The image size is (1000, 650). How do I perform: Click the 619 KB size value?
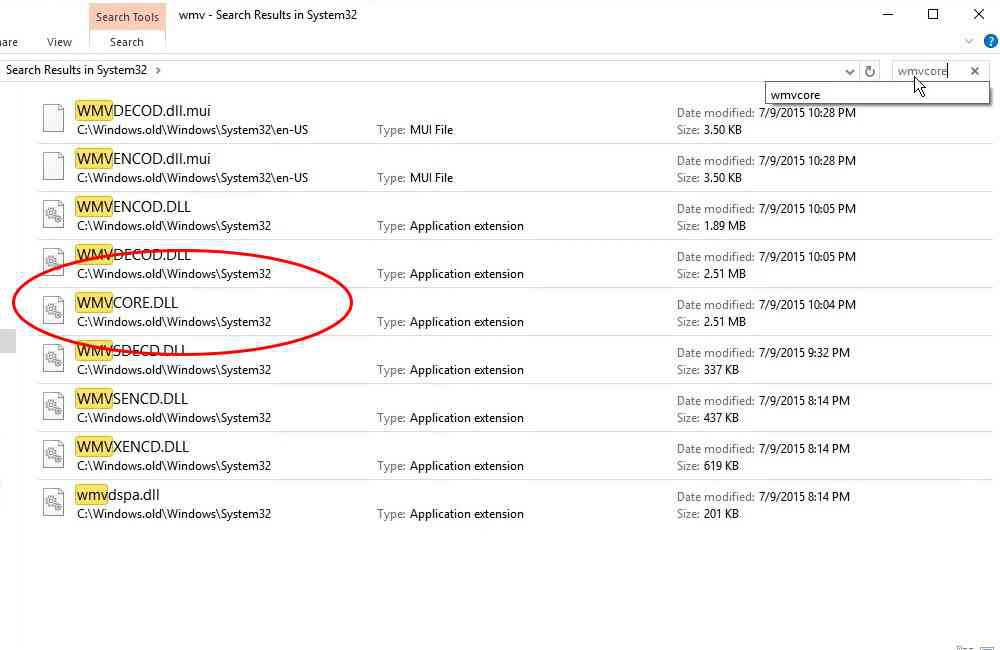[x=721, y=466]
